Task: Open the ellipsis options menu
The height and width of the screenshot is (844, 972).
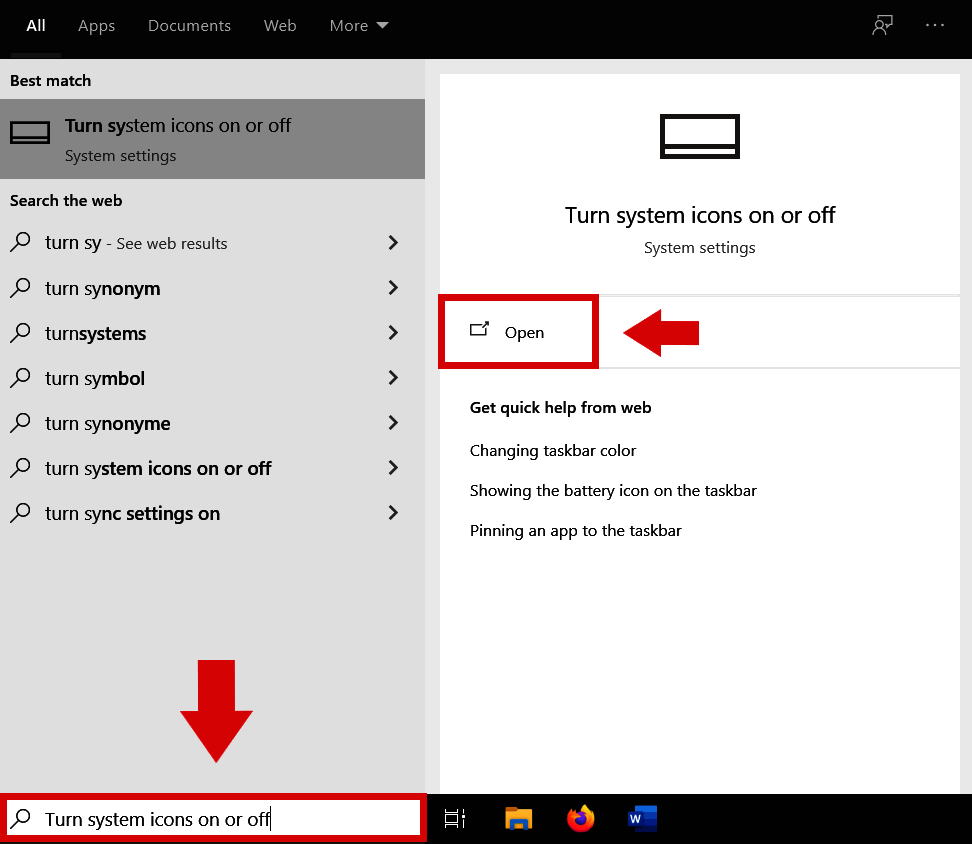Action: (934, 25)
